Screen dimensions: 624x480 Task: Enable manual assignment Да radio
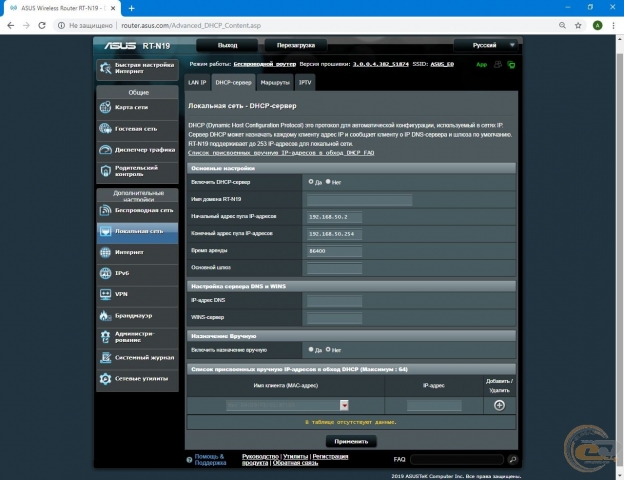pyautogui.click(x=311, y=349)
